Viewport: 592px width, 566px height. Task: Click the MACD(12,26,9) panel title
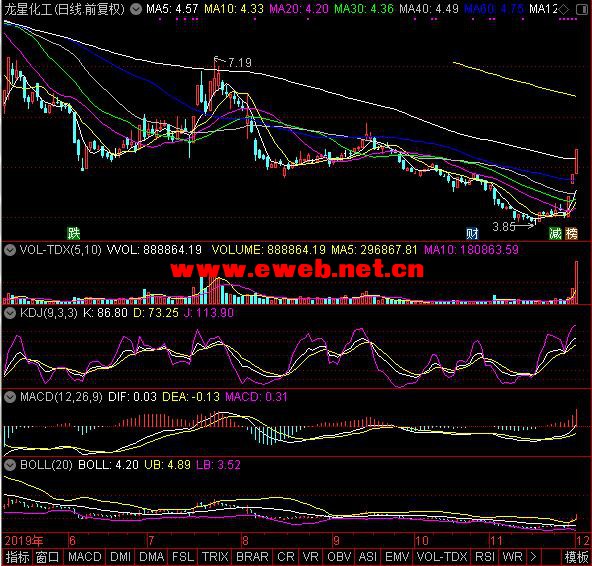tap(61, 396)
